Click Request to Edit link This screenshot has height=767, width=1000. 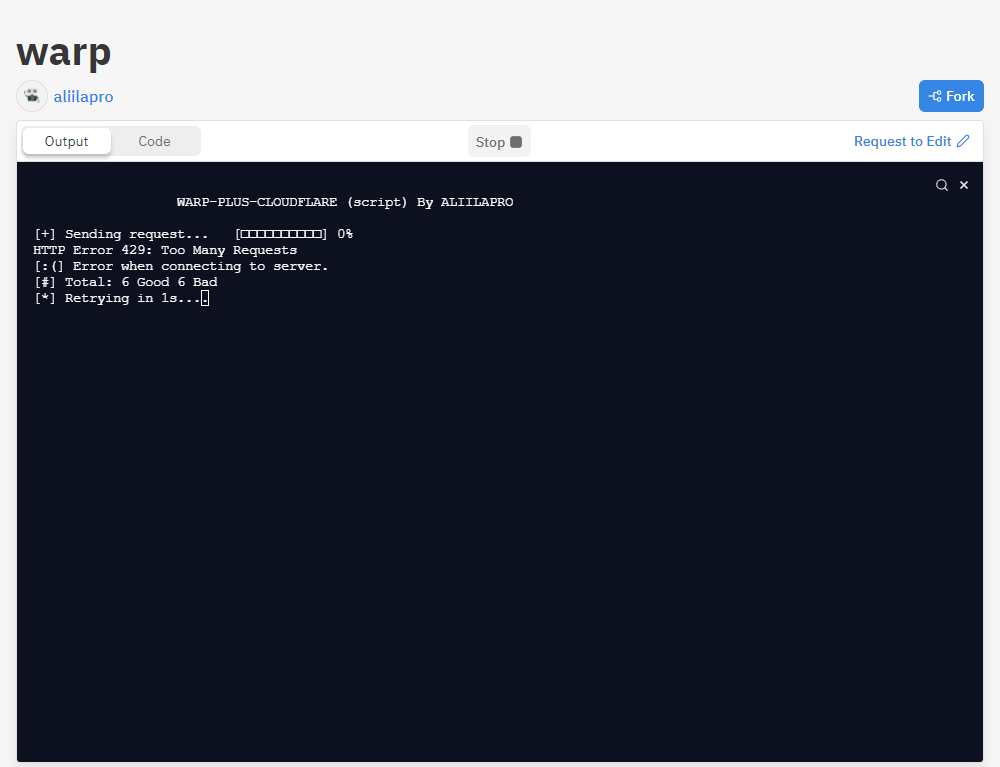(x=911, y=141)
